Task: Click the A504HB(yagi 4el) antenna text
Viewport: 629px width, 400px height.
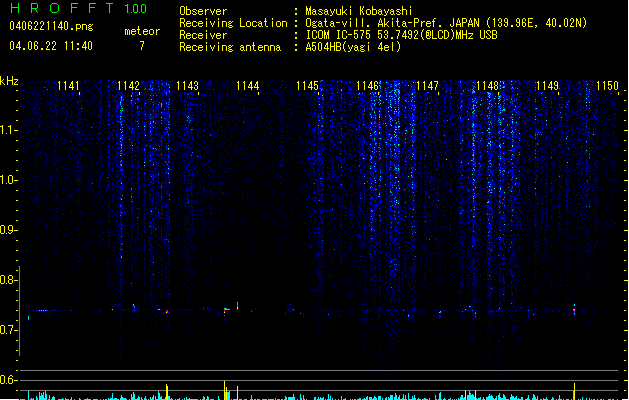Action: (x=353, y=47)
